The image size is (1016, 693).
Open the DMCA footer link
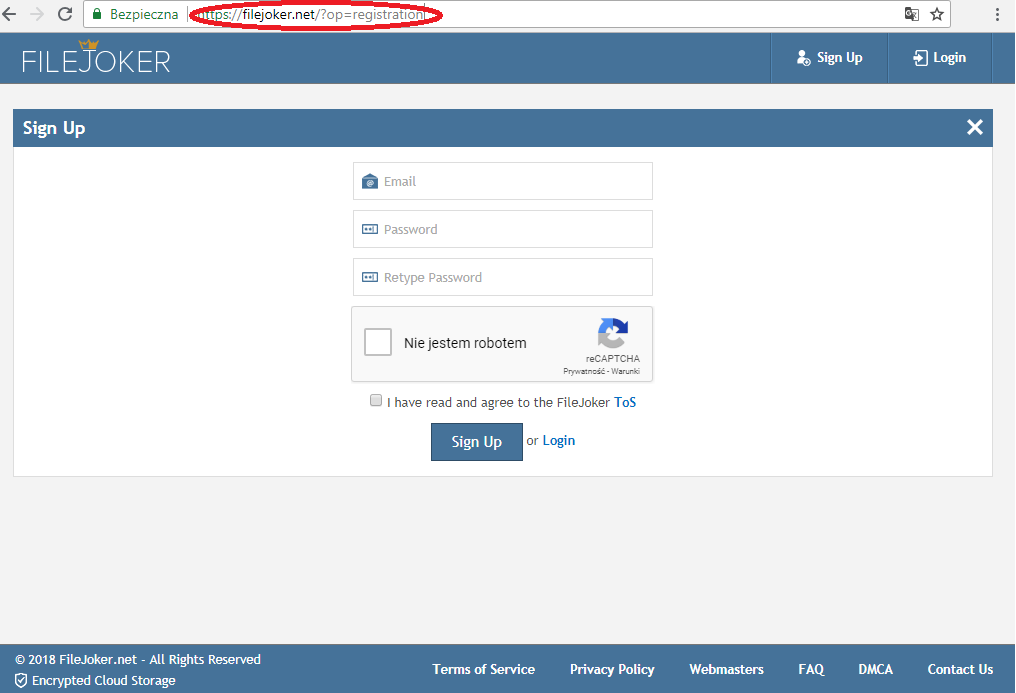pos(875,669)
